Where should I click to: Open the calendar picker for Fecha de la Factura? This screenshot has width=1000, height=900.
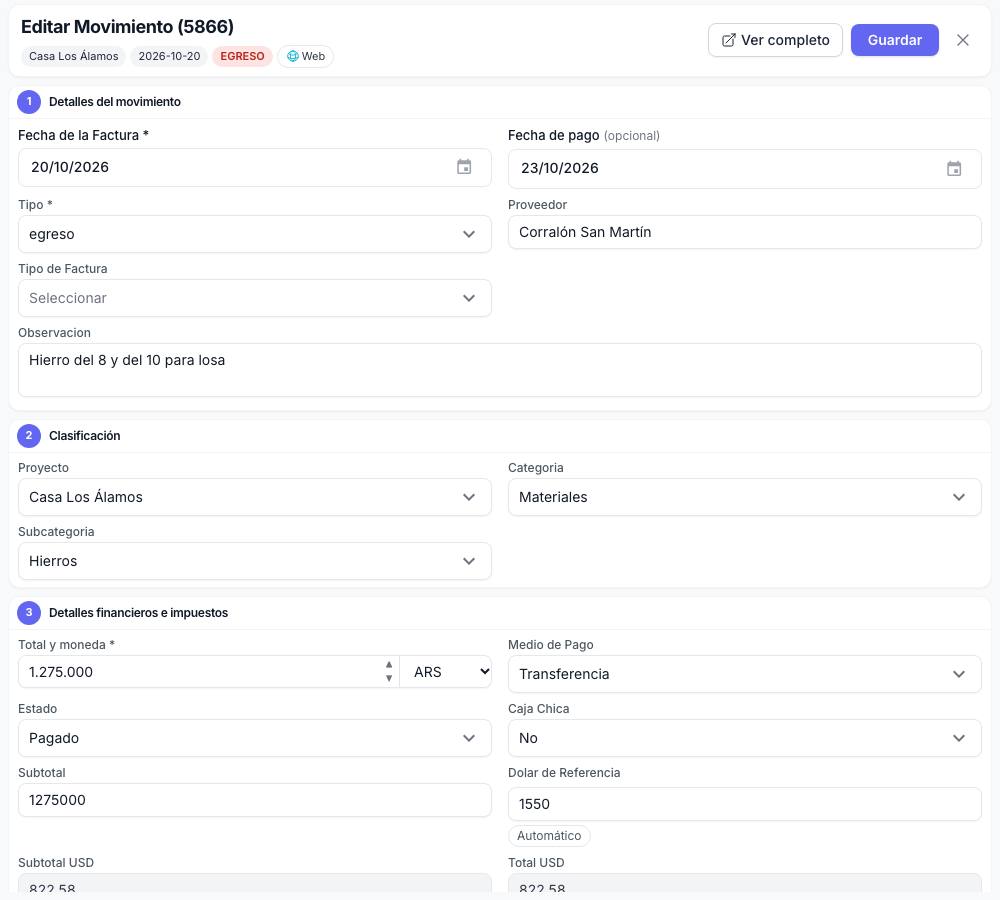[x=464, y=167]
